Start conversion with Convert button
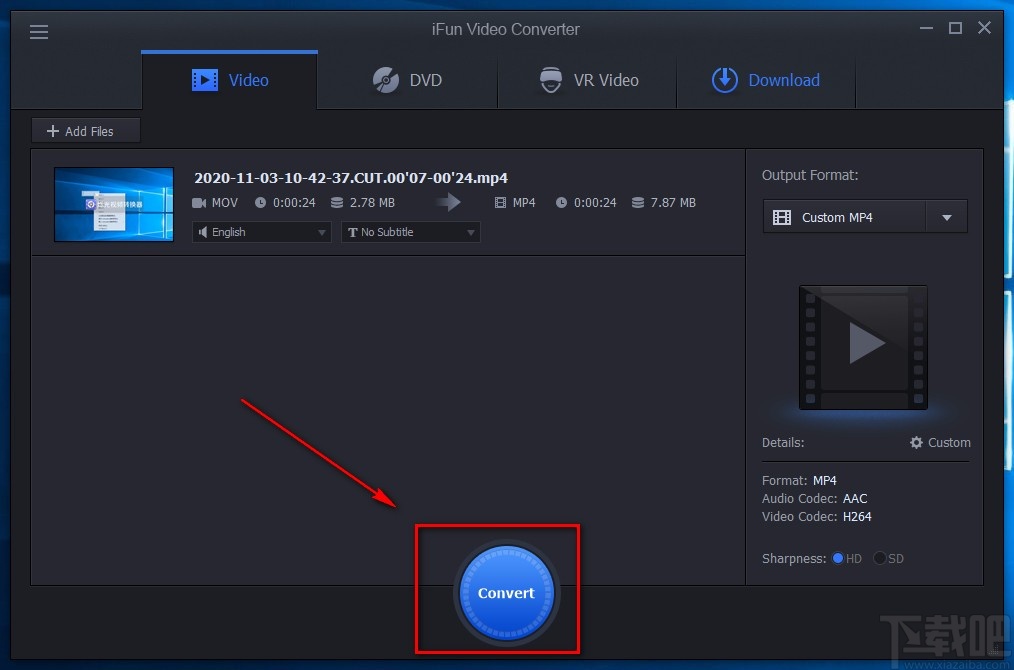 pyautogui.click(x=506, y=593)
